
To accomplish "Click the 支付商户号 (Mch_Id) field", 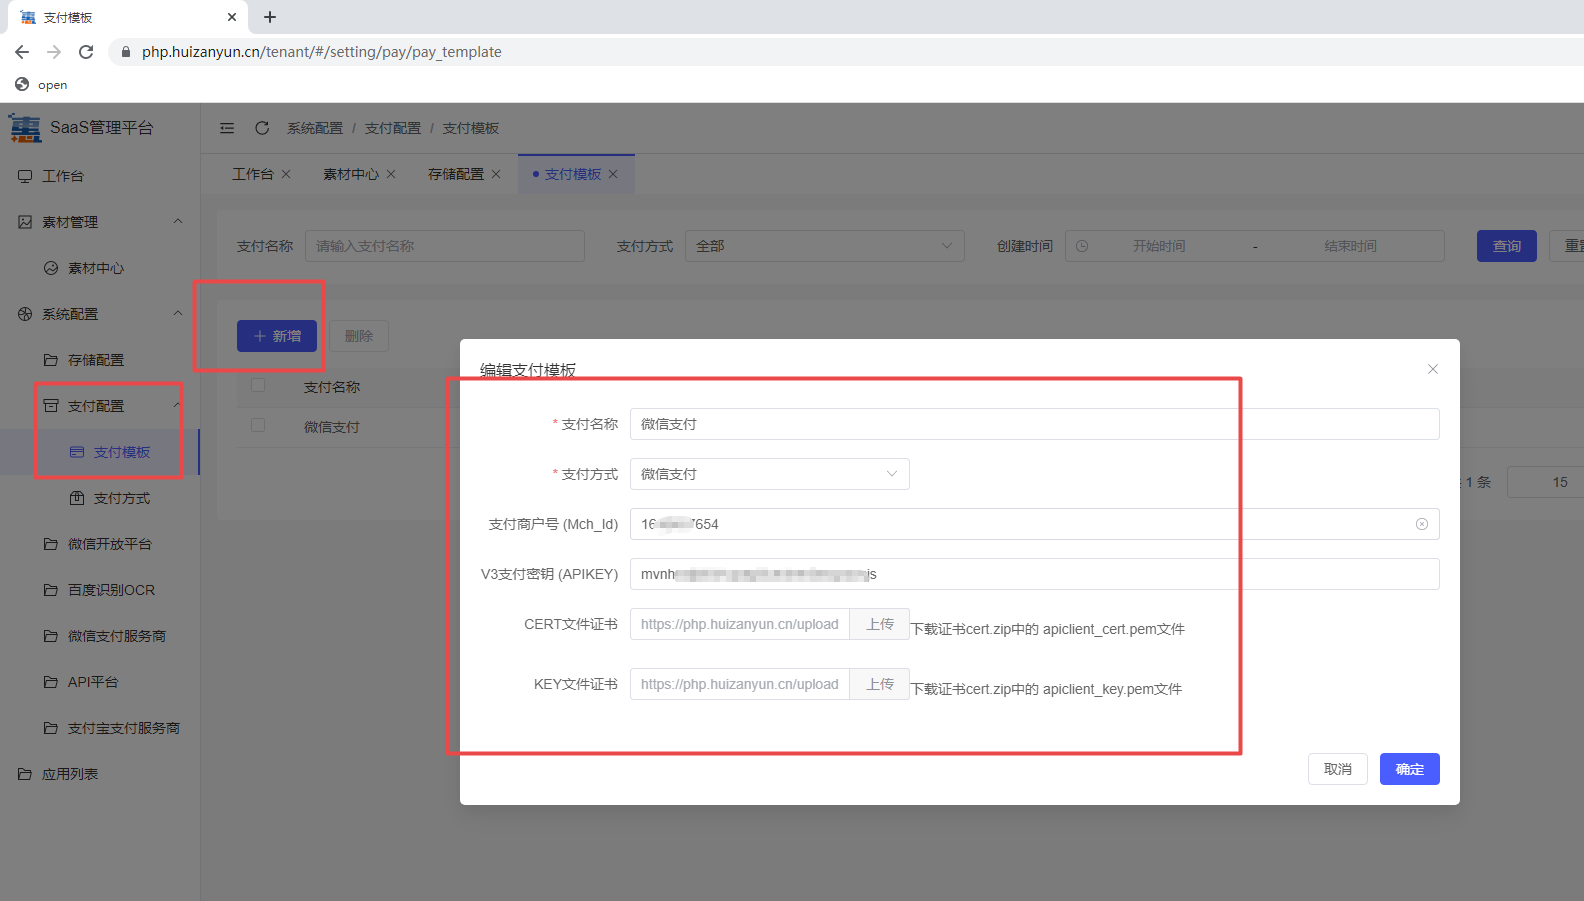I will tap(1035, 524).
